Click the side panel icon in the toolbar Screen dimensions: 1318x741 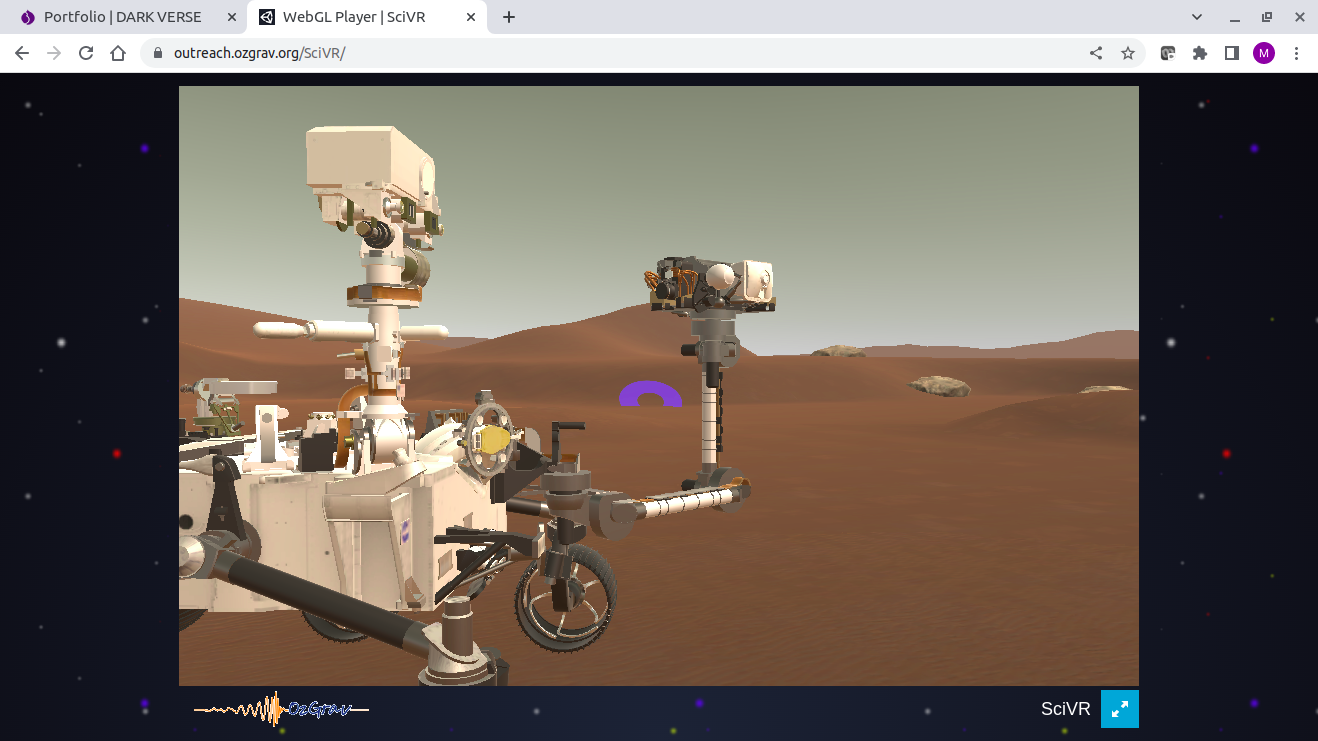1231,53
